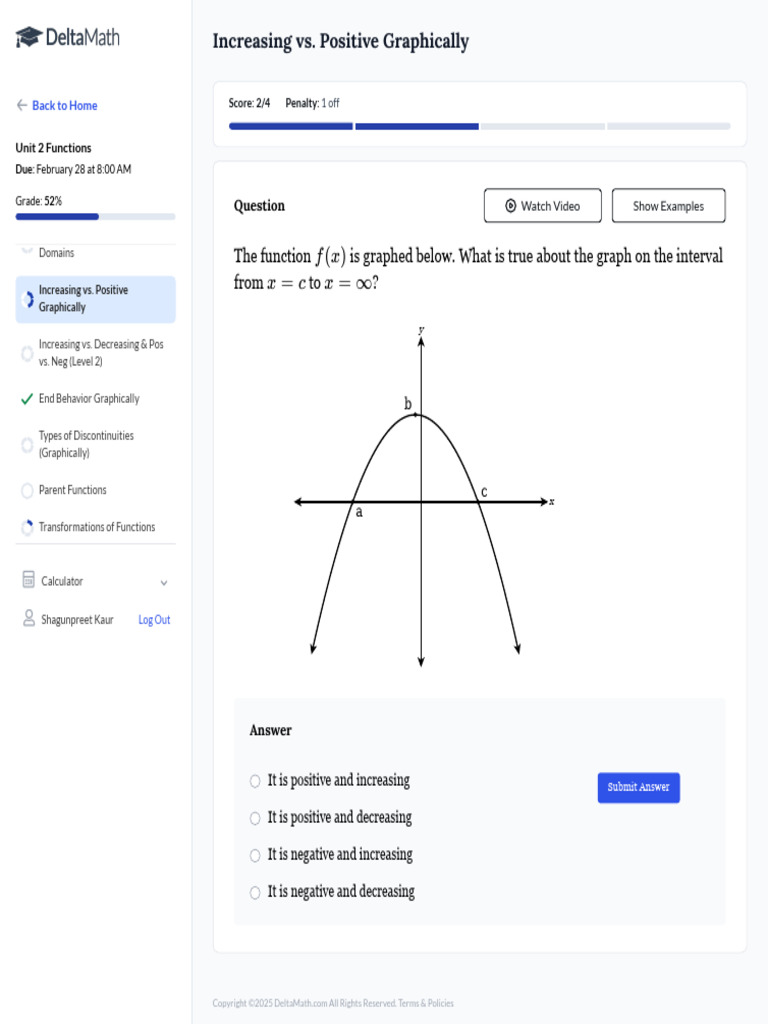Screen dimensions: 768x1024
Task: Collapse the Domains section chevron
Action: 26,252
